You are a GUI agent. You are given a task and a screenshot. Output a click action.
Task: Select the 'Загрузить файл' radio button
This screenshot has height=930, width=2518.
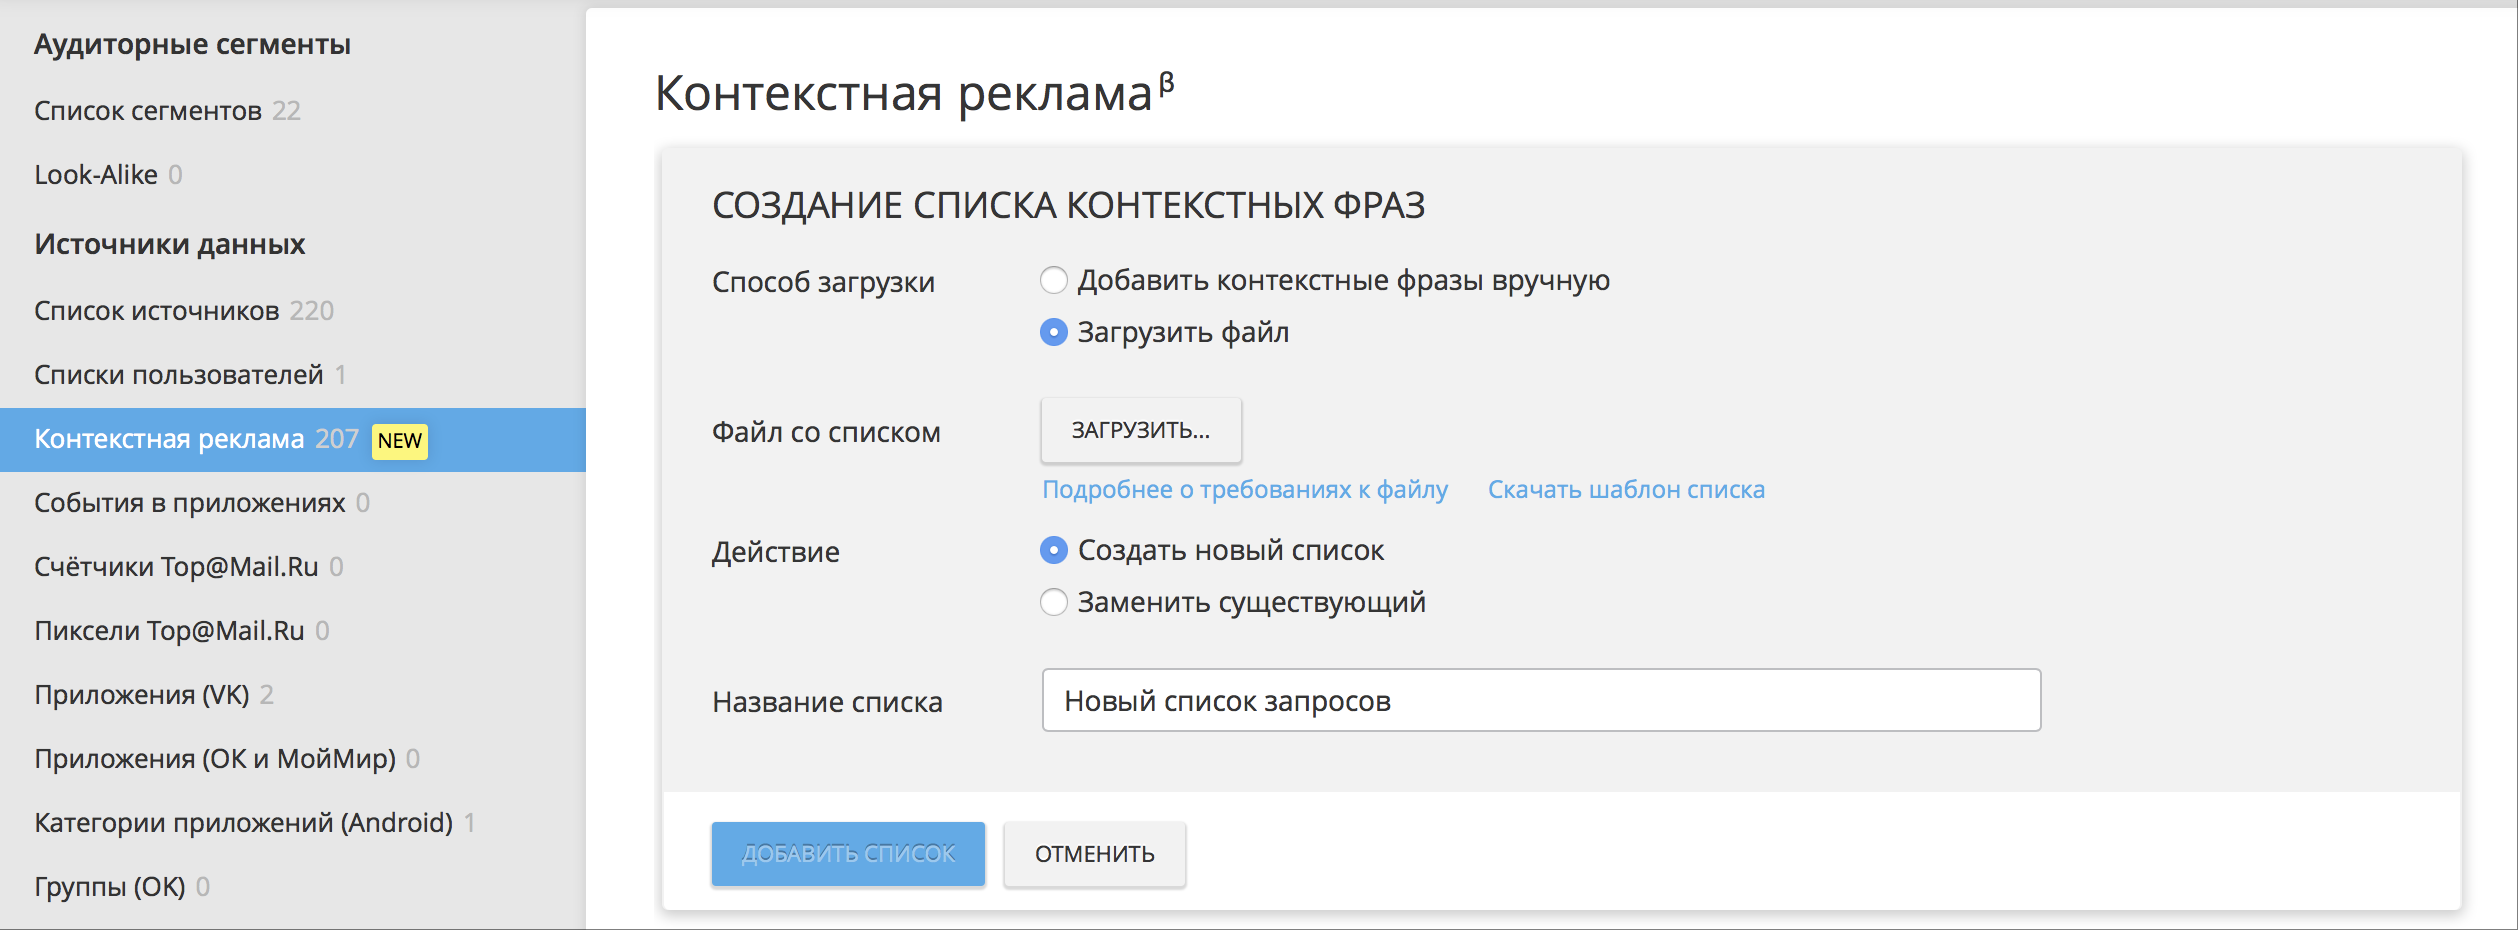pyautogui.click(x=1054, y=332)
